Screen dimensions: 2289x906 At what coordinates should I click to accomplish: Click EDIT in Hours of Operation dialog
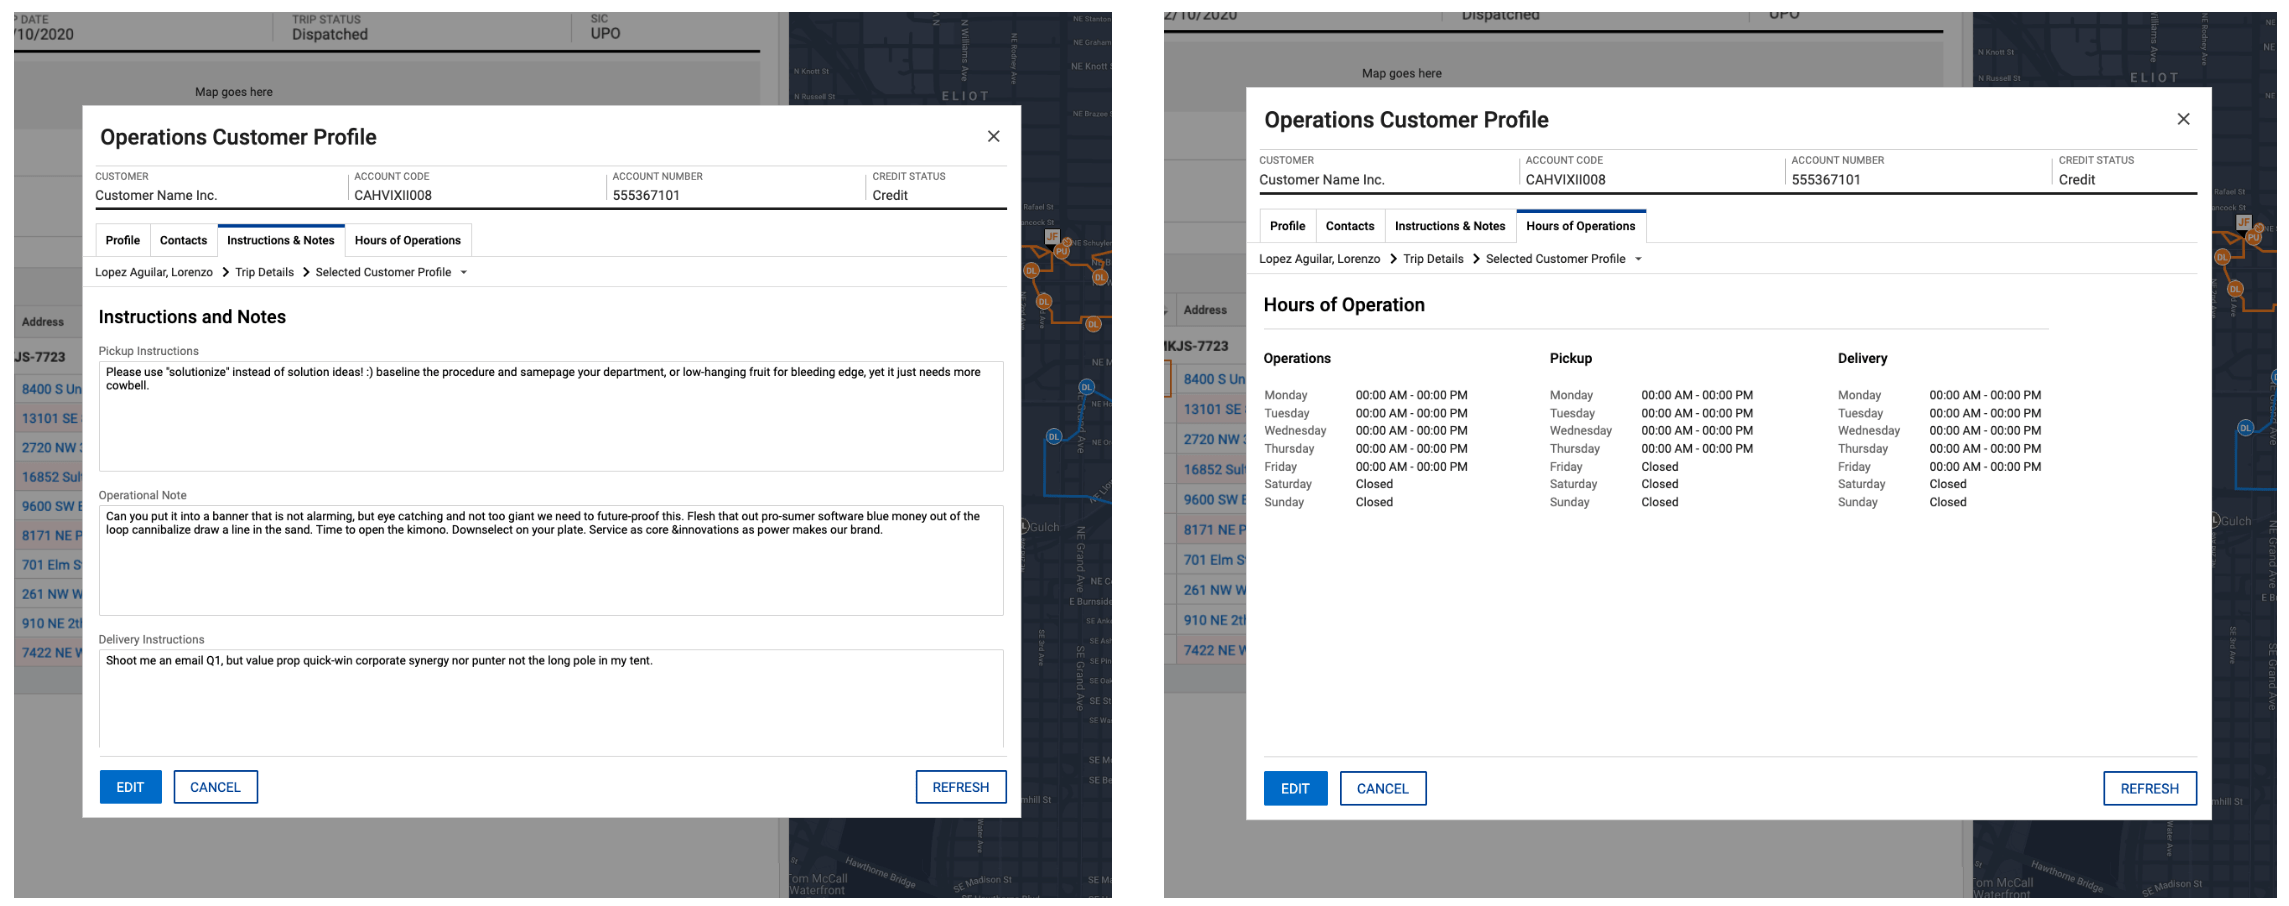[x=1295, y=788]
